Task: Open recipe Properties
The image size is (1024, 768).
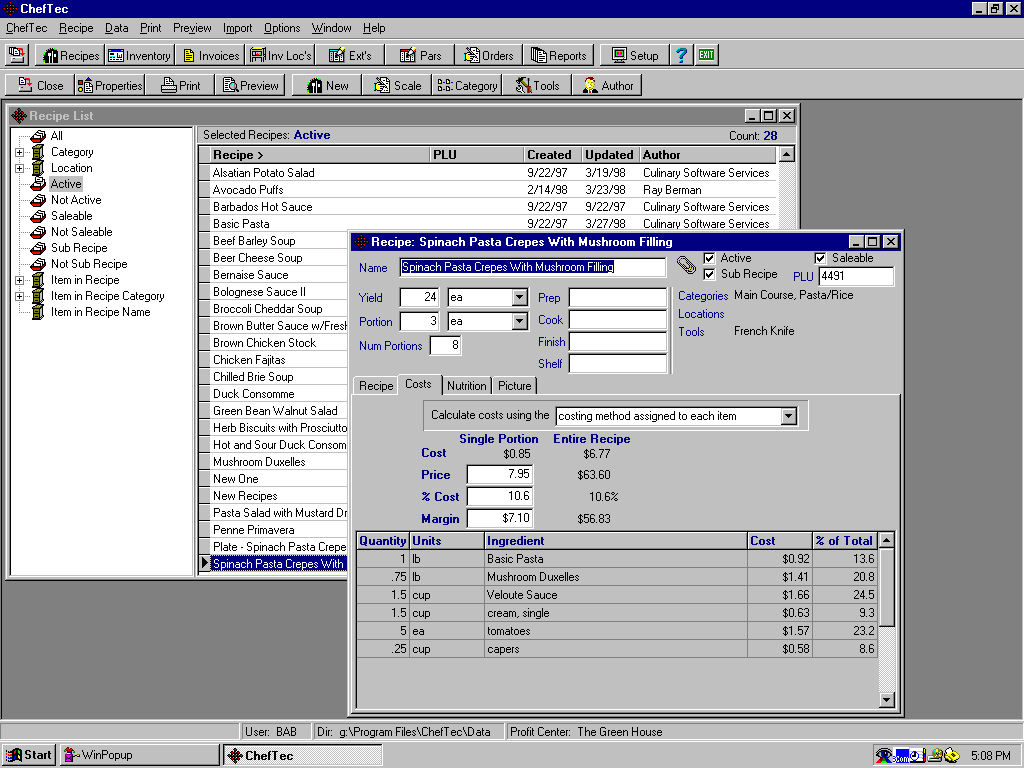Action: tap(110, 86)
